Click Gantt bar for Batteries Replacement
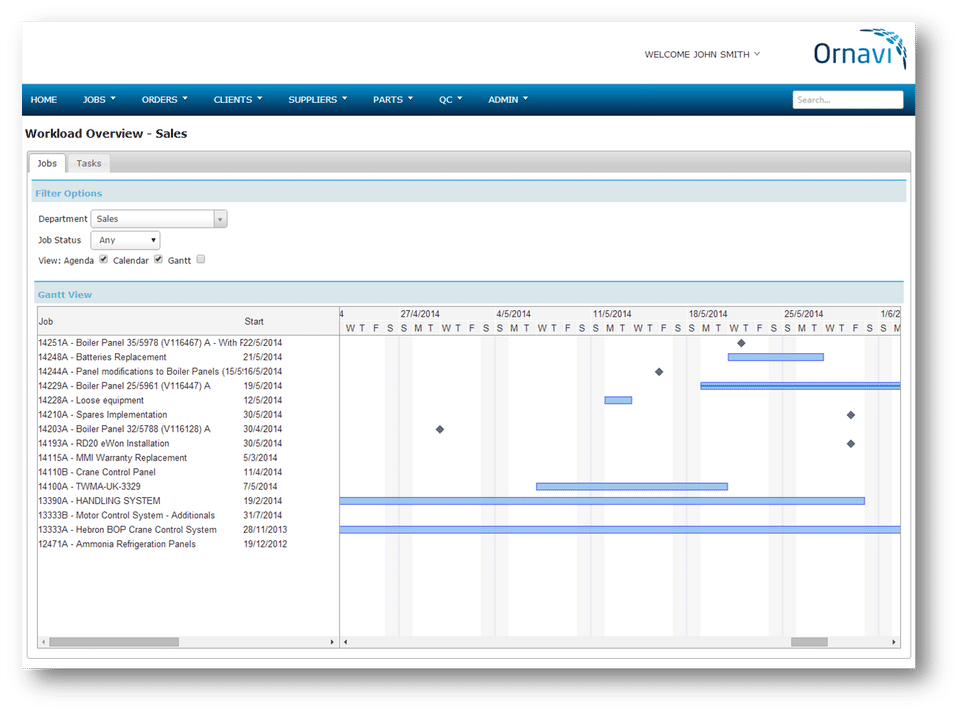960x713 pixels. point(776,357)
